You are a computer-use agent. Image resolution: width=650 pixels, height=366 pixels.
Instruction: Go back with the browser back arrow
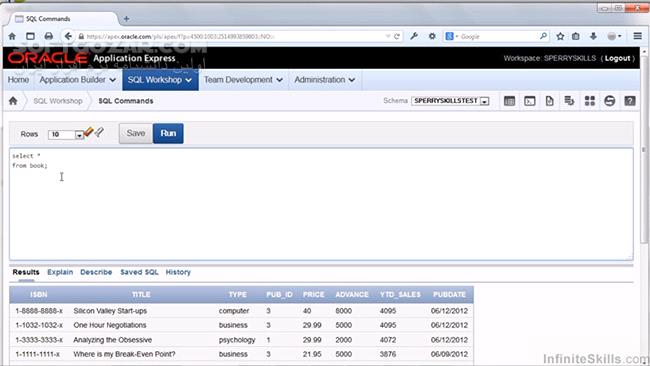click(68, 36)
